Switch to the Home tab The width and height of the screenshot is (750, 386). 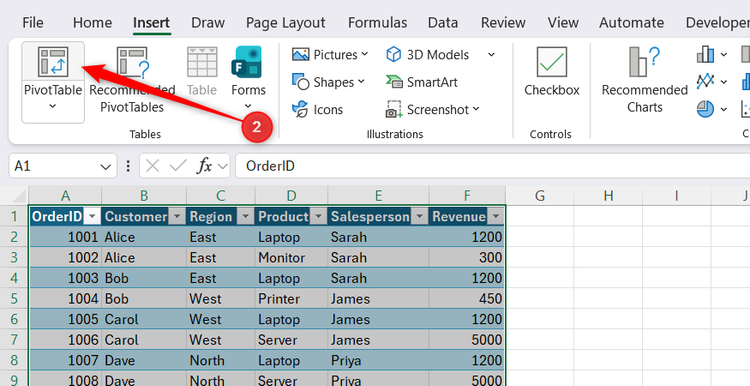point(92,22)
